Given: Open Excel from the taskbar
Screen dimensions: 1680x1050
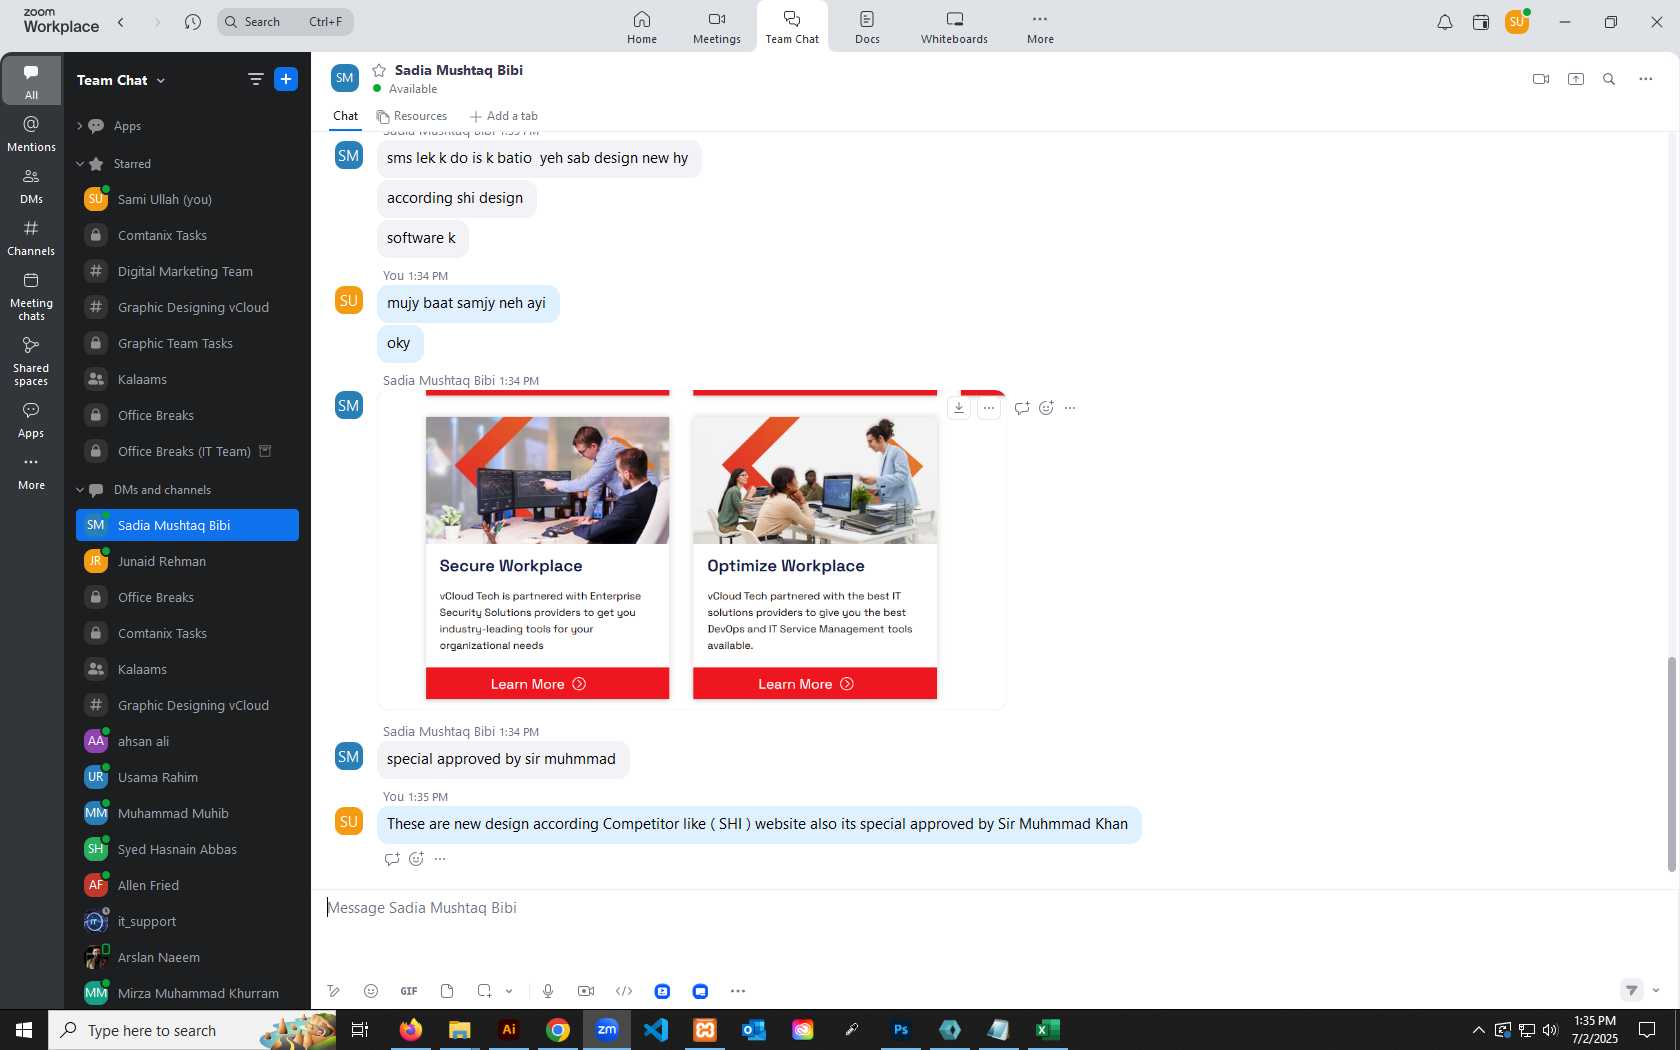Looking at the screenshot, I should click(x=1047, y=1030).
